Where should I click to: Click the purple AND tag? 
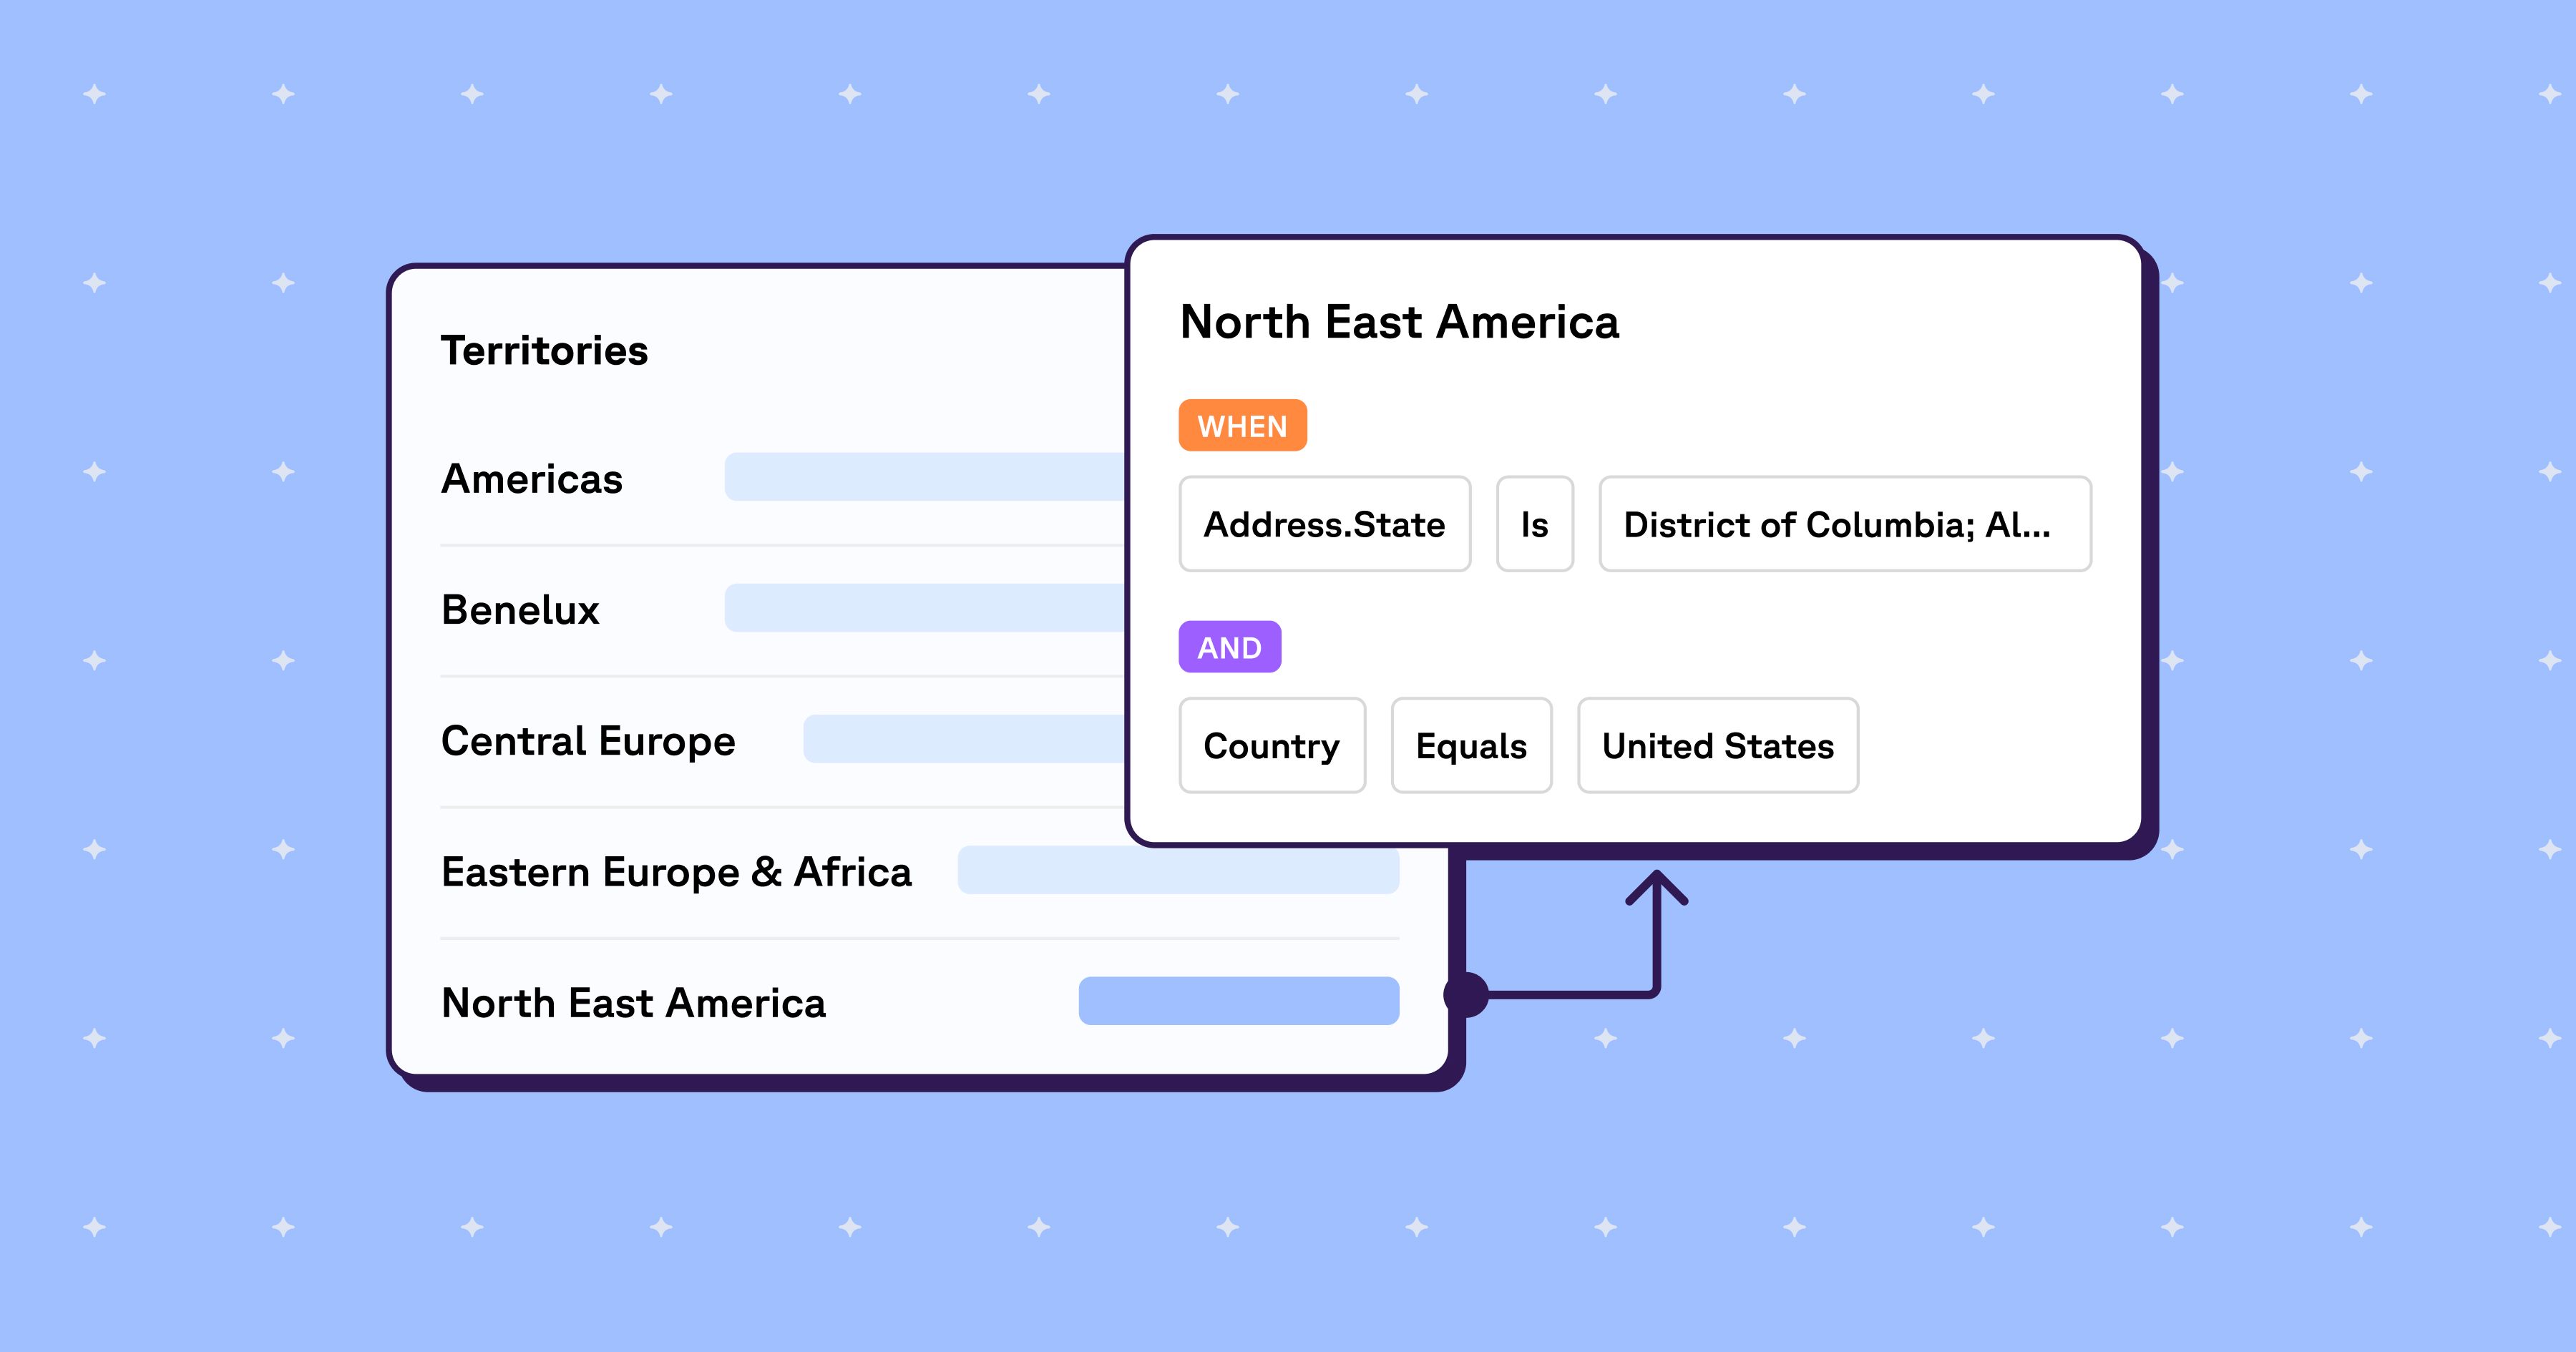pyautogui.click(x=1230, y=647)
